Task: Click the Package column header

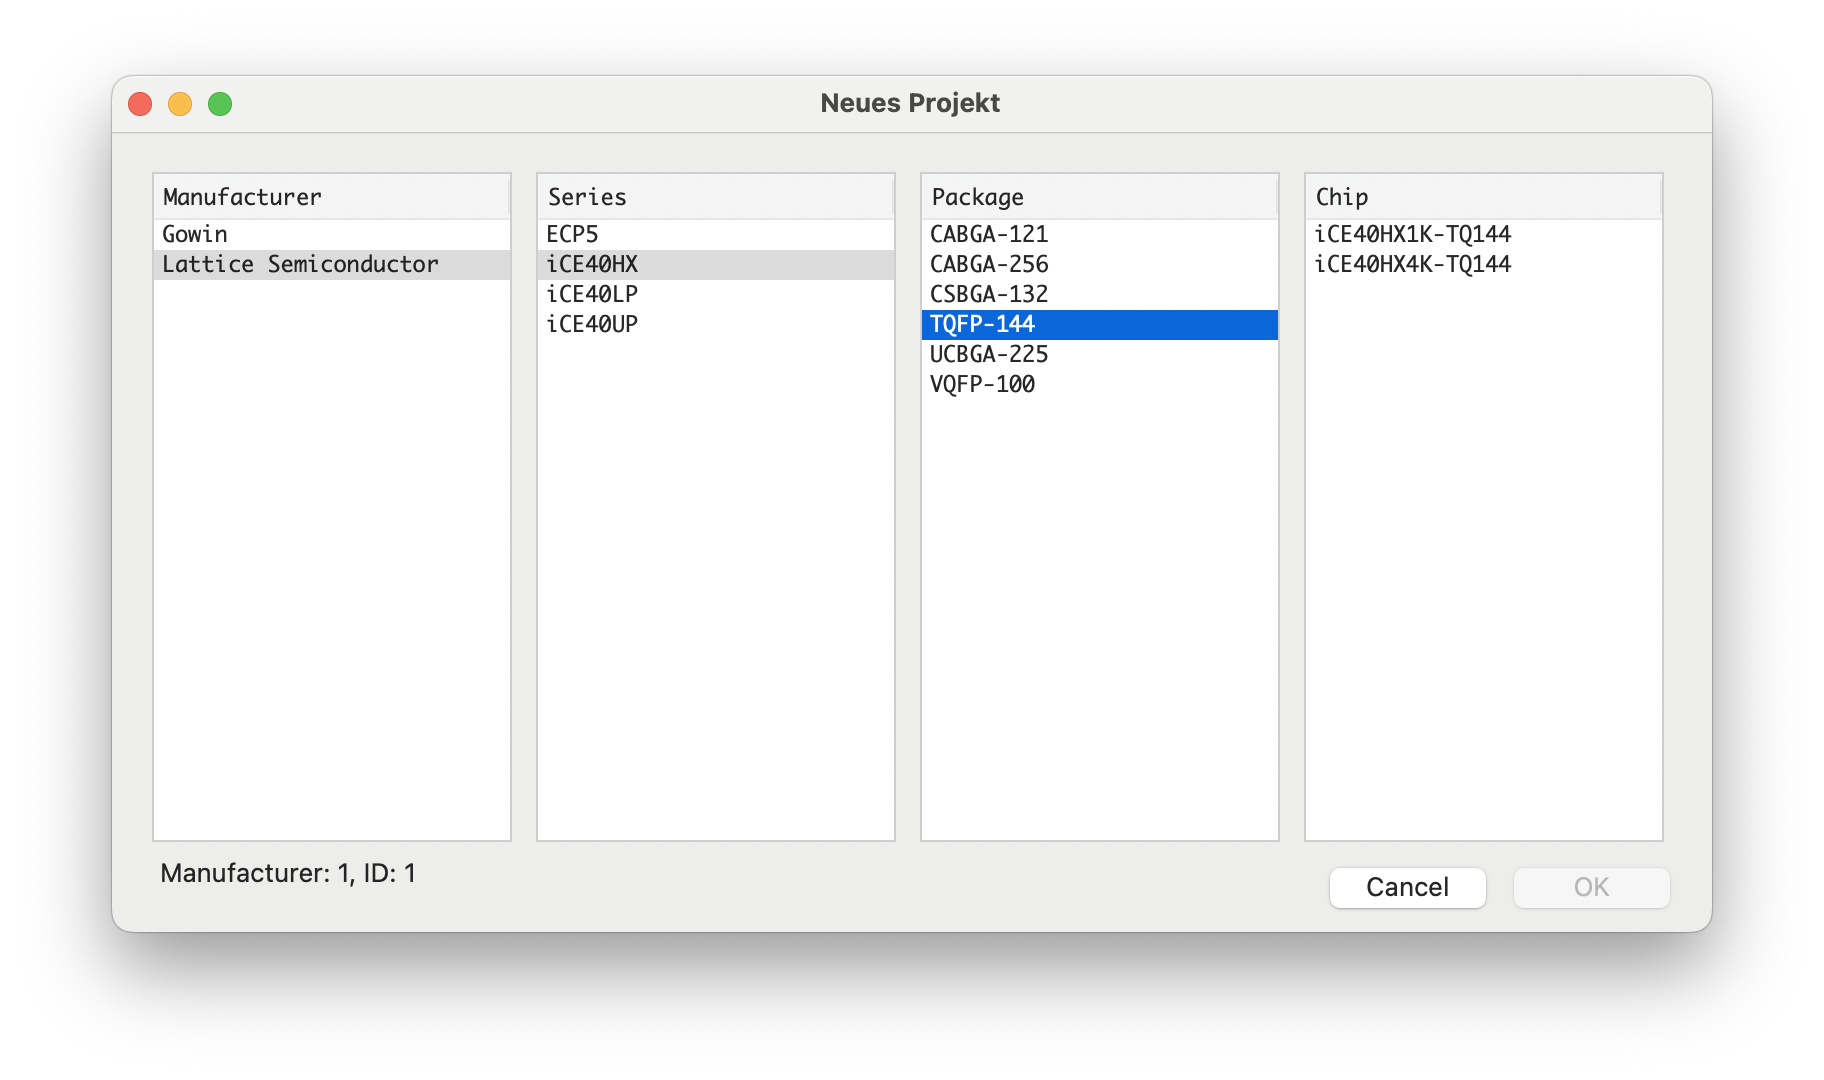Action: 1100,197
